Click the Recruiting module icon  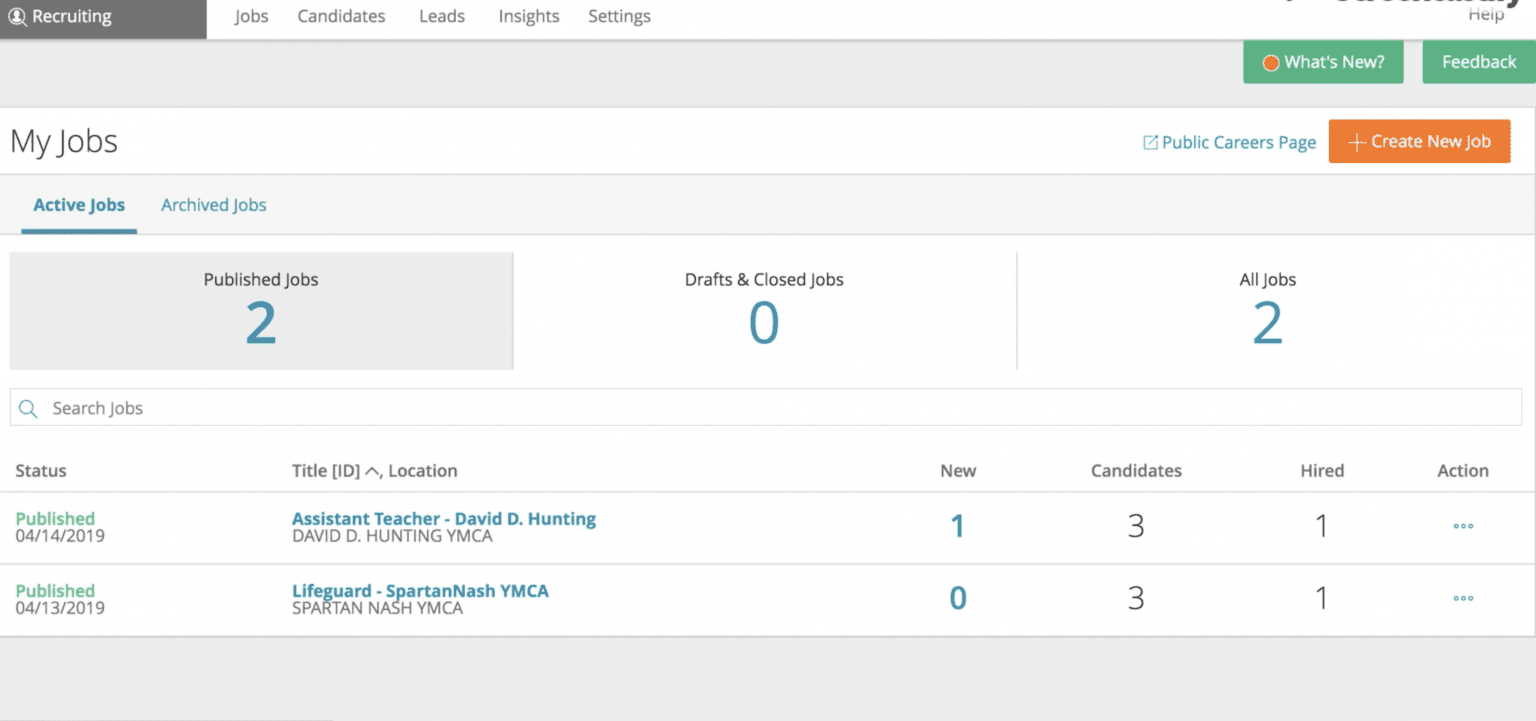coord(17,17)
